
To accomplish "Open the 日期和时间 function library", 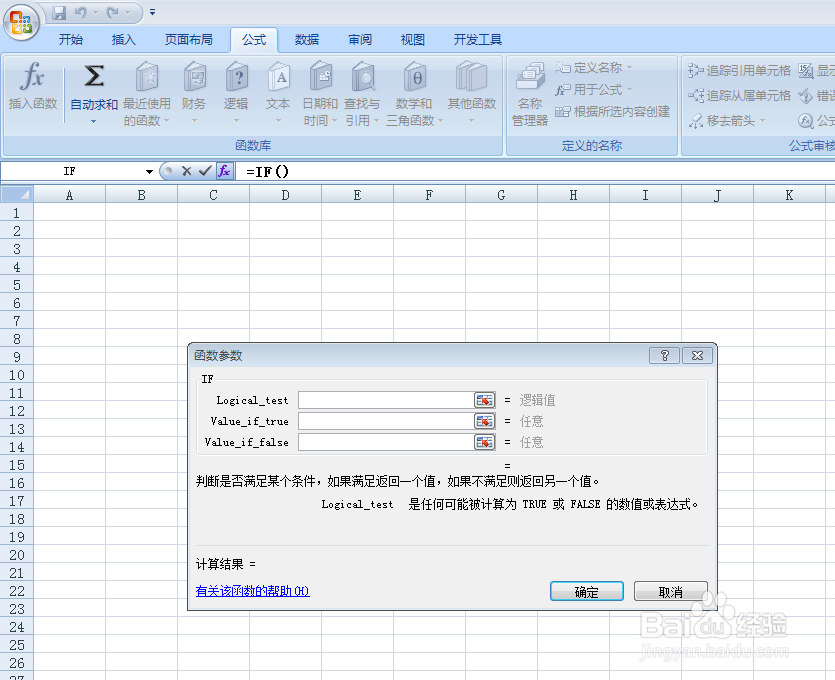I will click(x=320, y=94).
